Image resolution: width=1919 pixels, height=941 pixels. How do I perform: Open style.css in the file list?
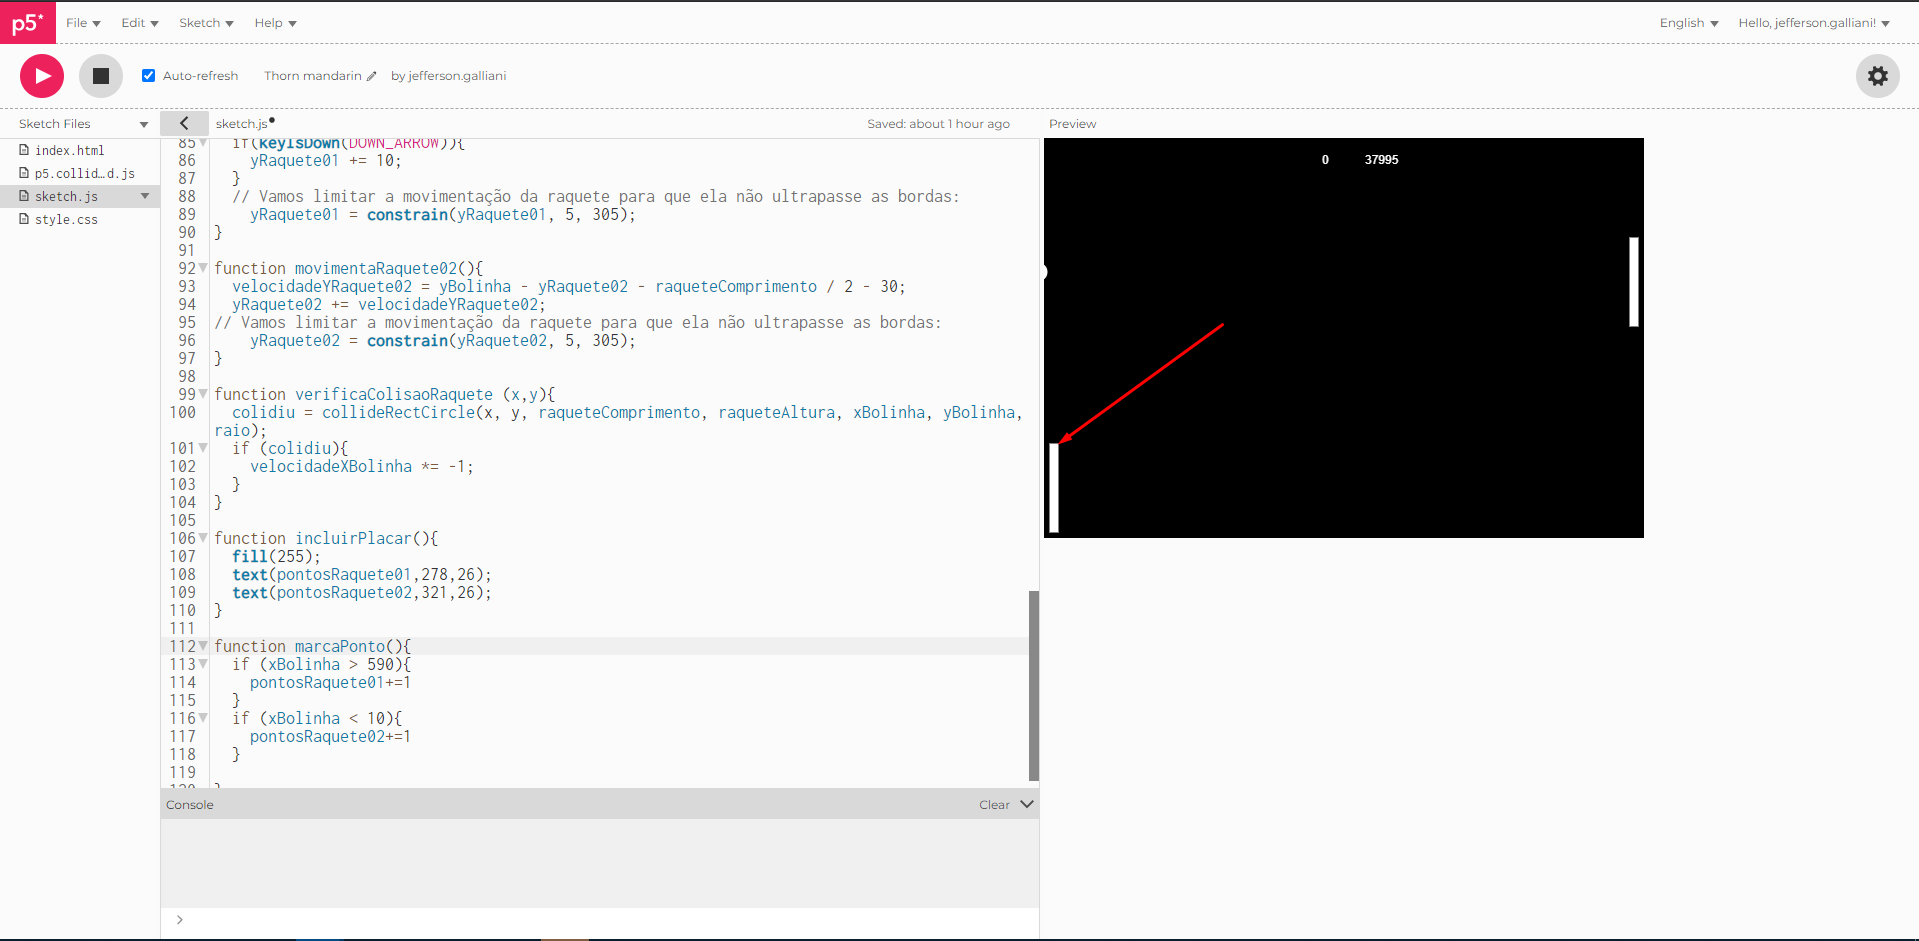coord(66,219)
